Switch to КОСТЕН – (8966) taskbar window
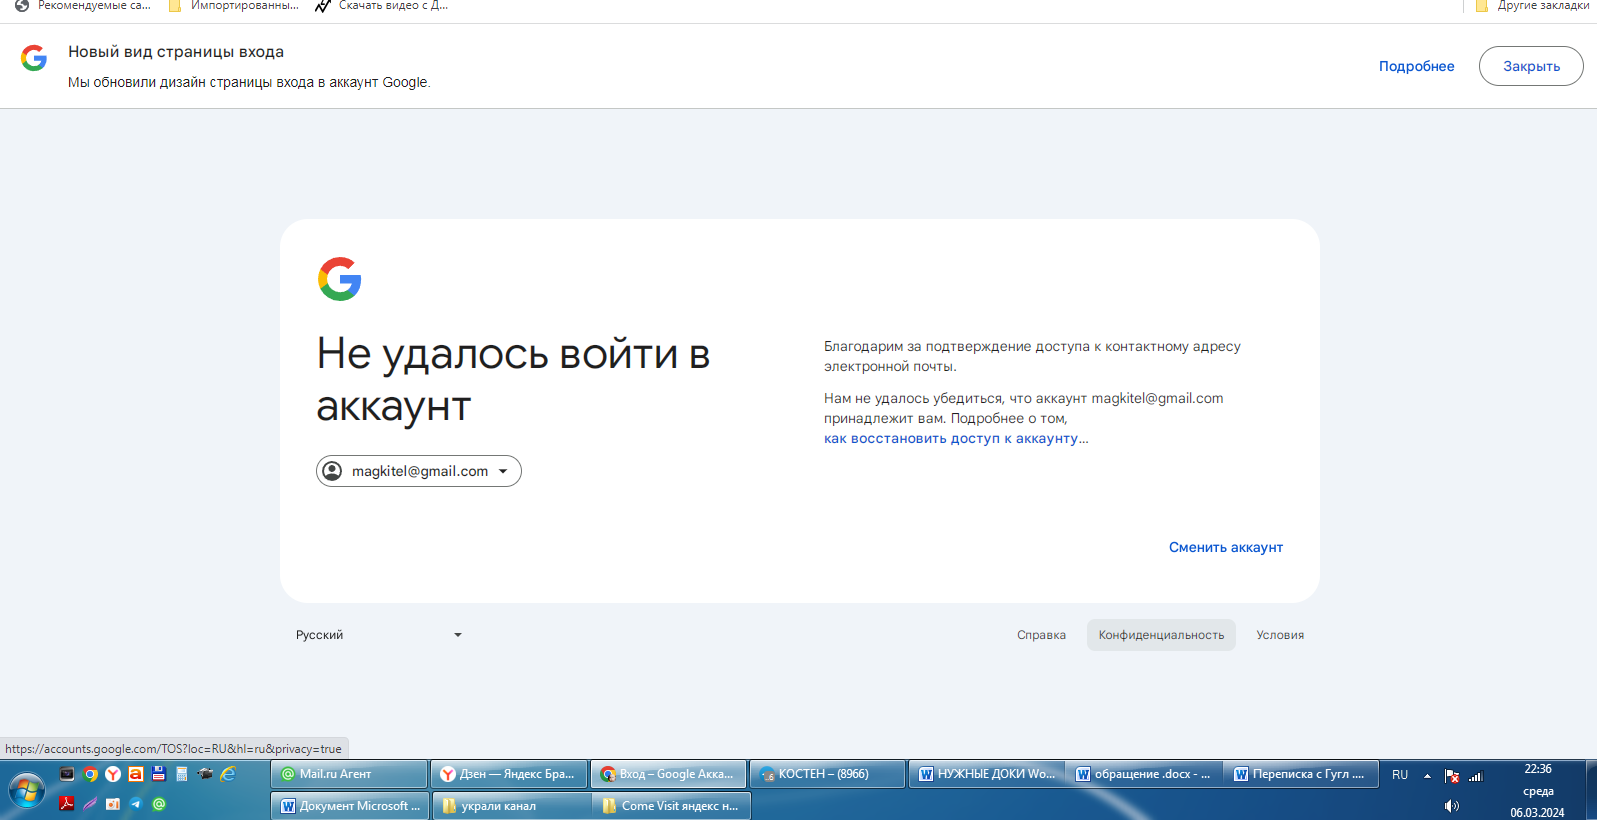The image size is (1597, 820). 828,774
